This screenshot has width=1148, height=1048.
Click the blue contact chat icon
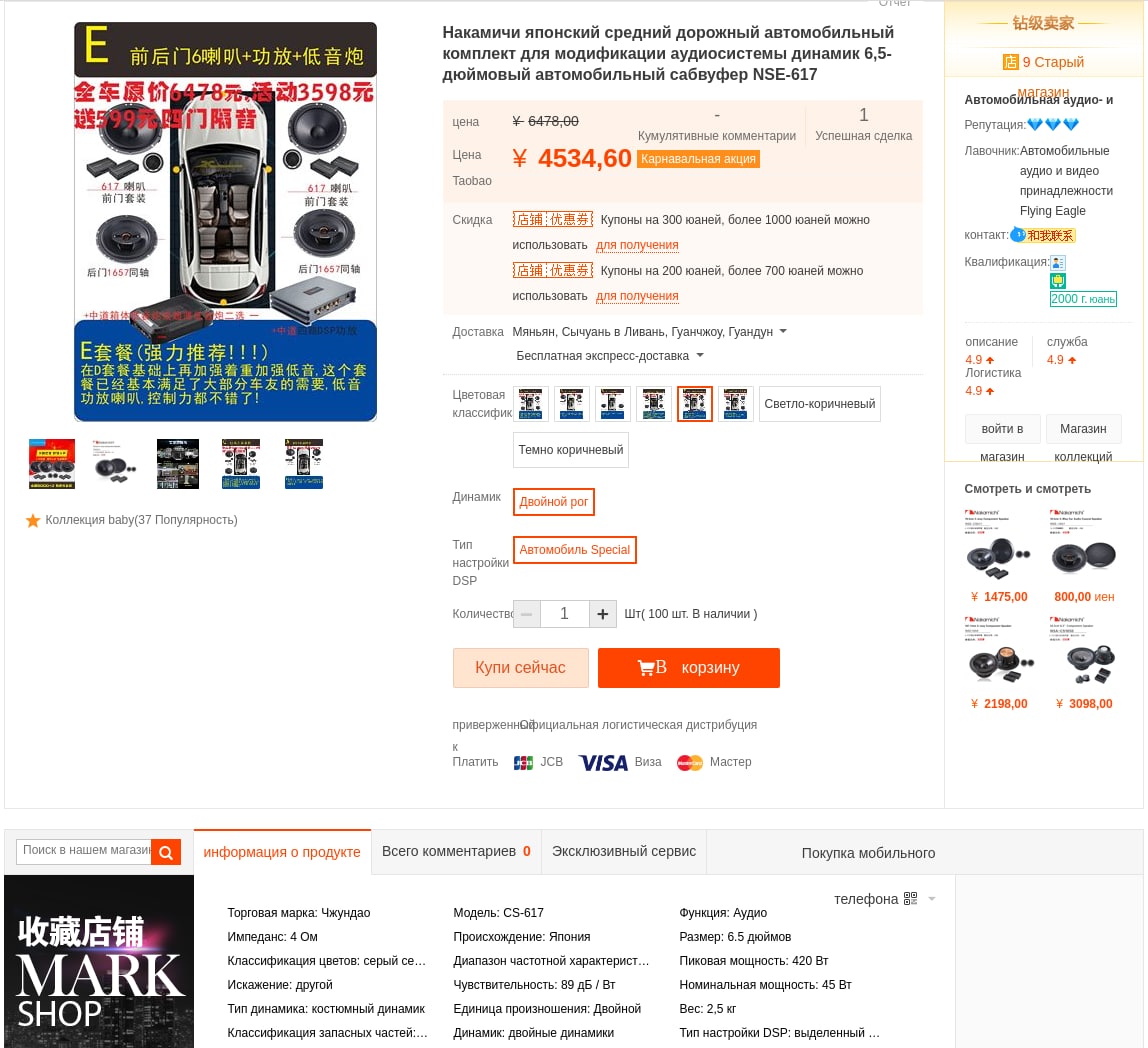pos(1018,235)
